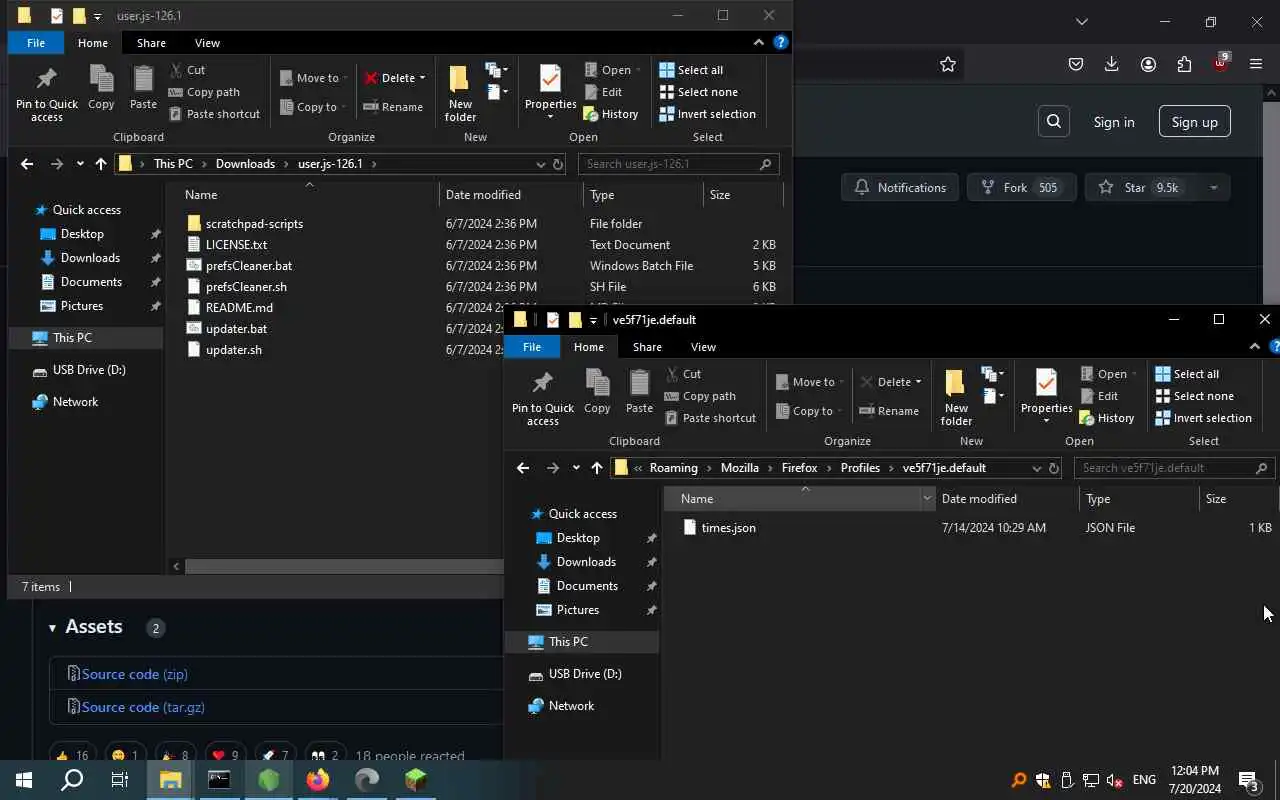The width and height of the screenshot is (1280, 800).
Task: Click the Fork 505 button
Action: coord(1021,188)
